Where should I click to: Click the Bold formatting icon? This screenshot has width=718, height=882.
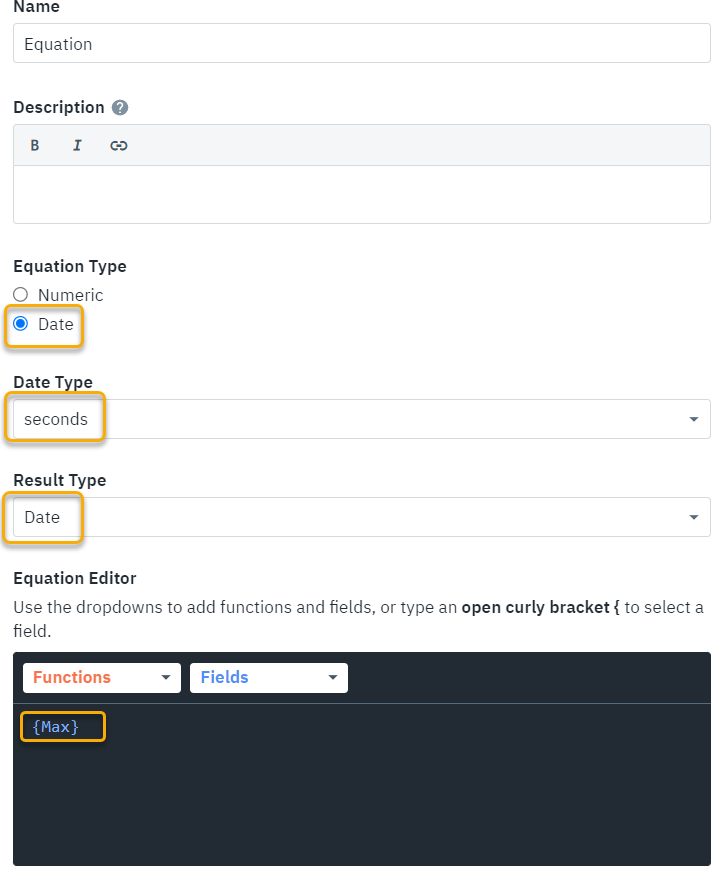pyautogui.click(x=35, y=145)
